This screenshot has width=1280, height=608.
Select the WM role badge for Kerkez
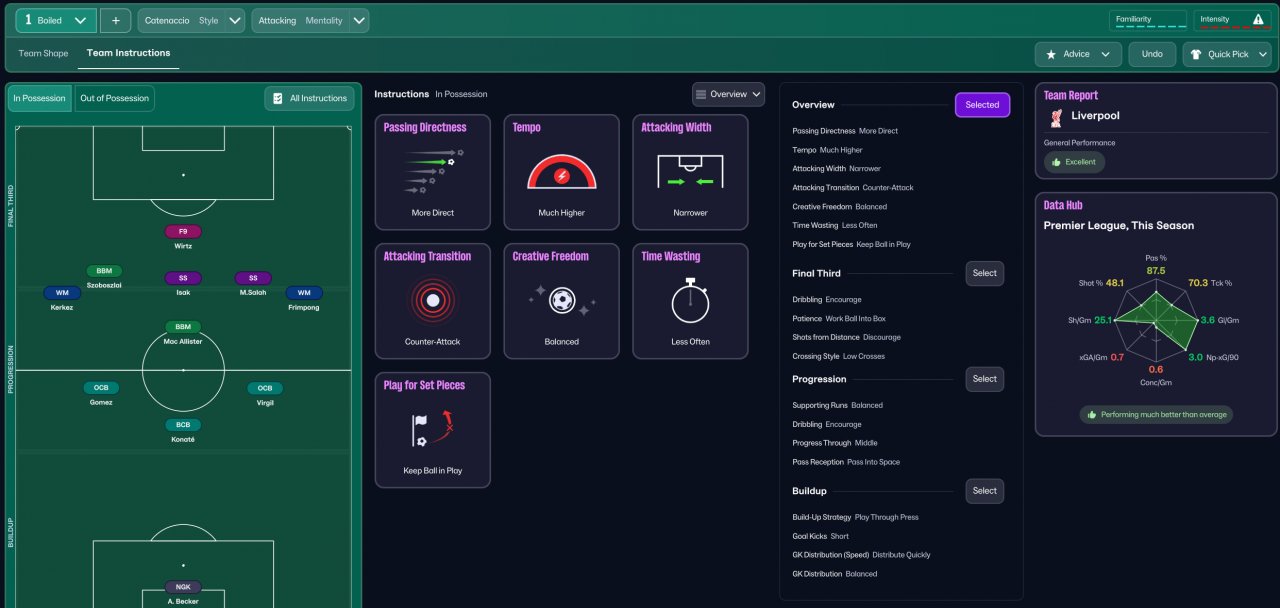click(x=62, y=293)
